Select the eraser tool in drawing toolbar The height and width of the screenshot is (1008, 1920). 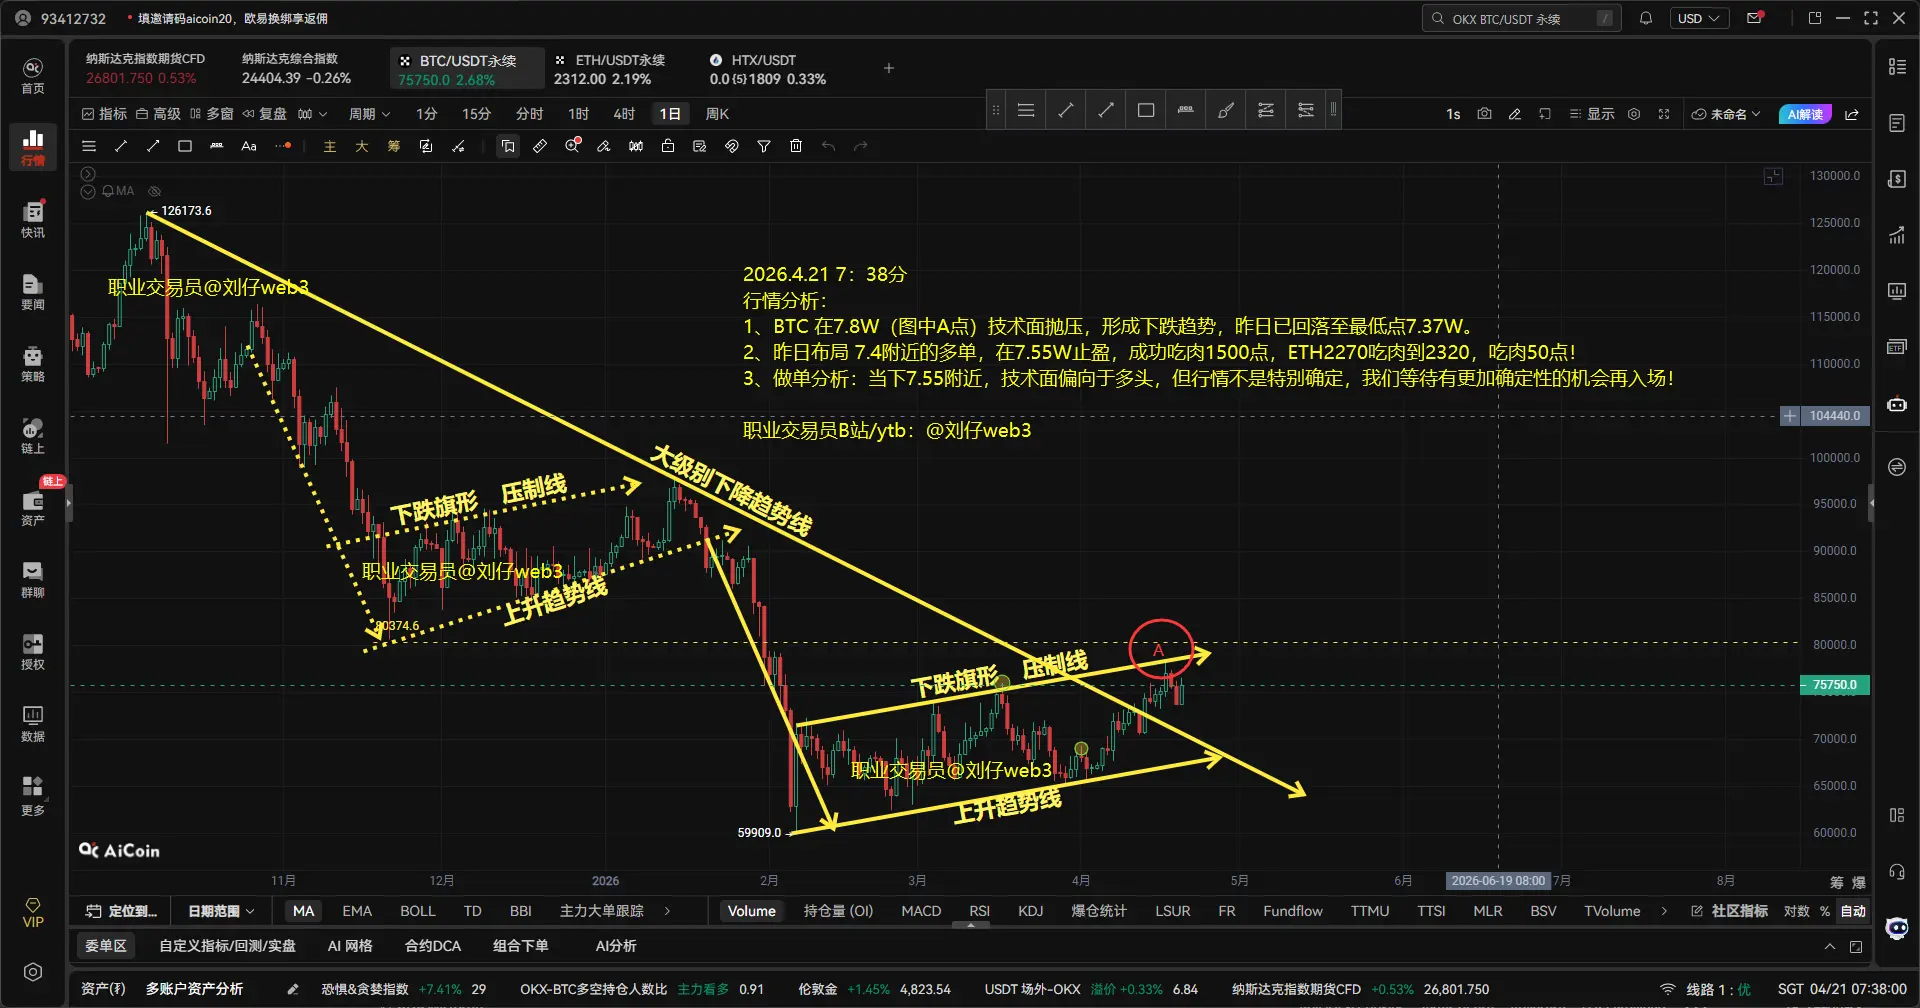pos(604,146)
